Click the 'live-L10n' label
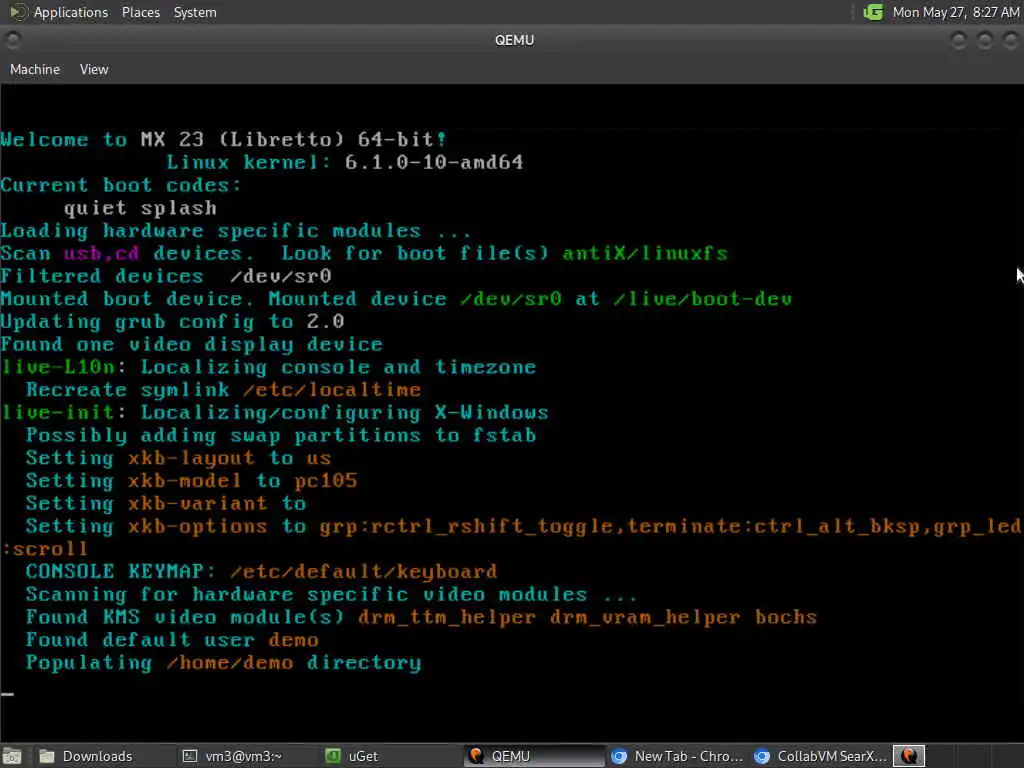 (57, 367)
